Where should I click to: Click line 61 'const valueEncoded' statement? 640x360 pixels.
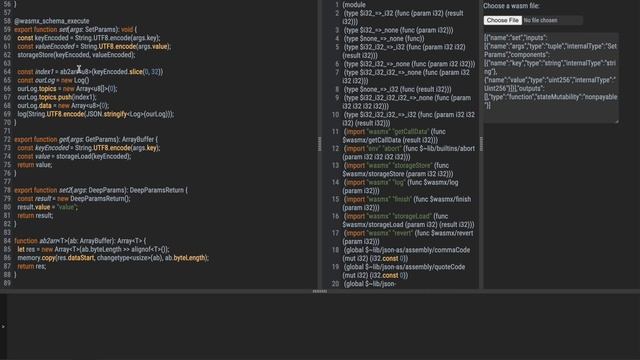(94, 47)
